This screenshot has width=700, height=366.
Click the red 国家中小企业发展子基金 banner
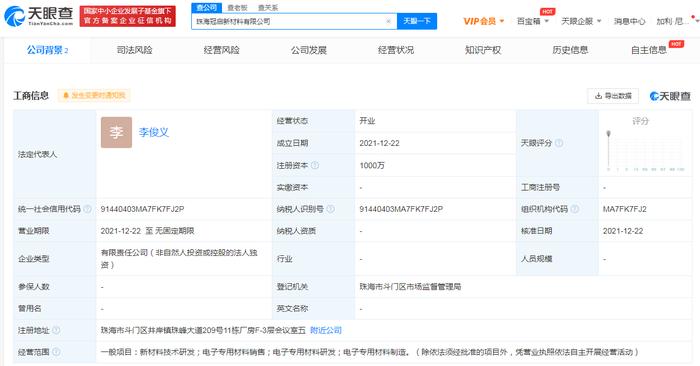tap(128, 16)
